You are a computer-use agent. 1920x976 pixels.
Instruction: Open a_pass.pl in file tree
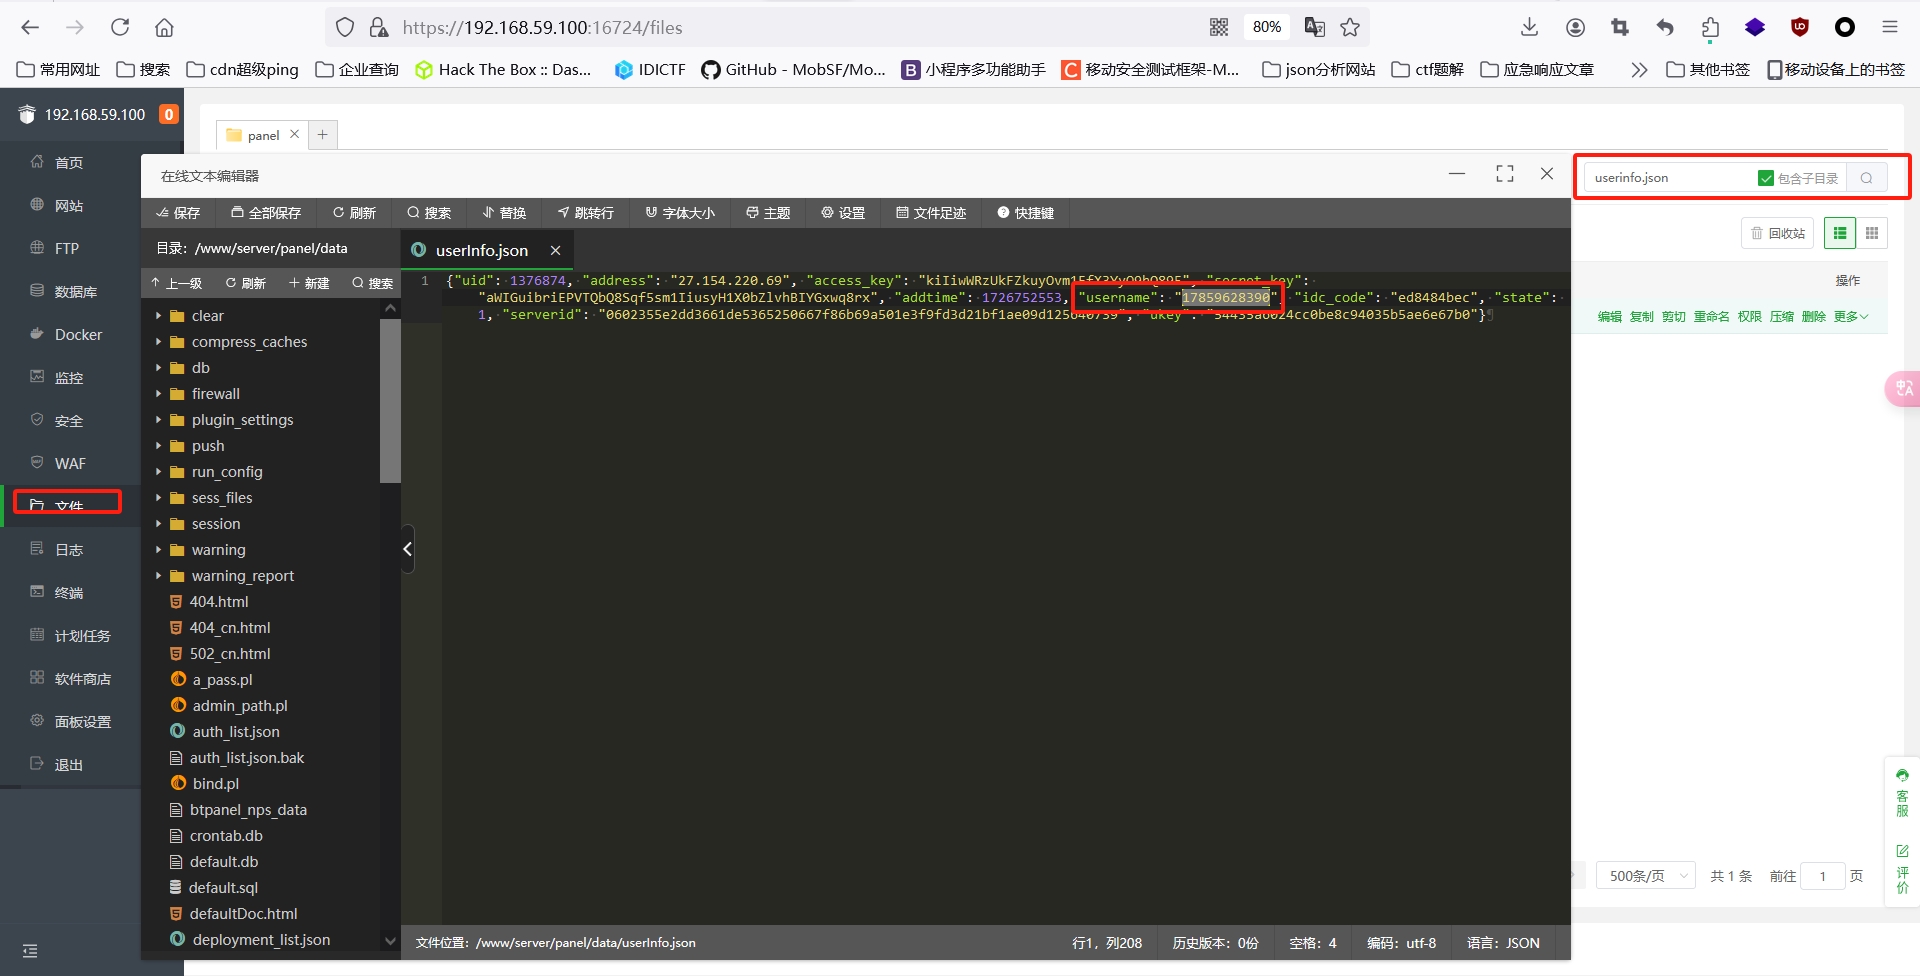(222, 679)
